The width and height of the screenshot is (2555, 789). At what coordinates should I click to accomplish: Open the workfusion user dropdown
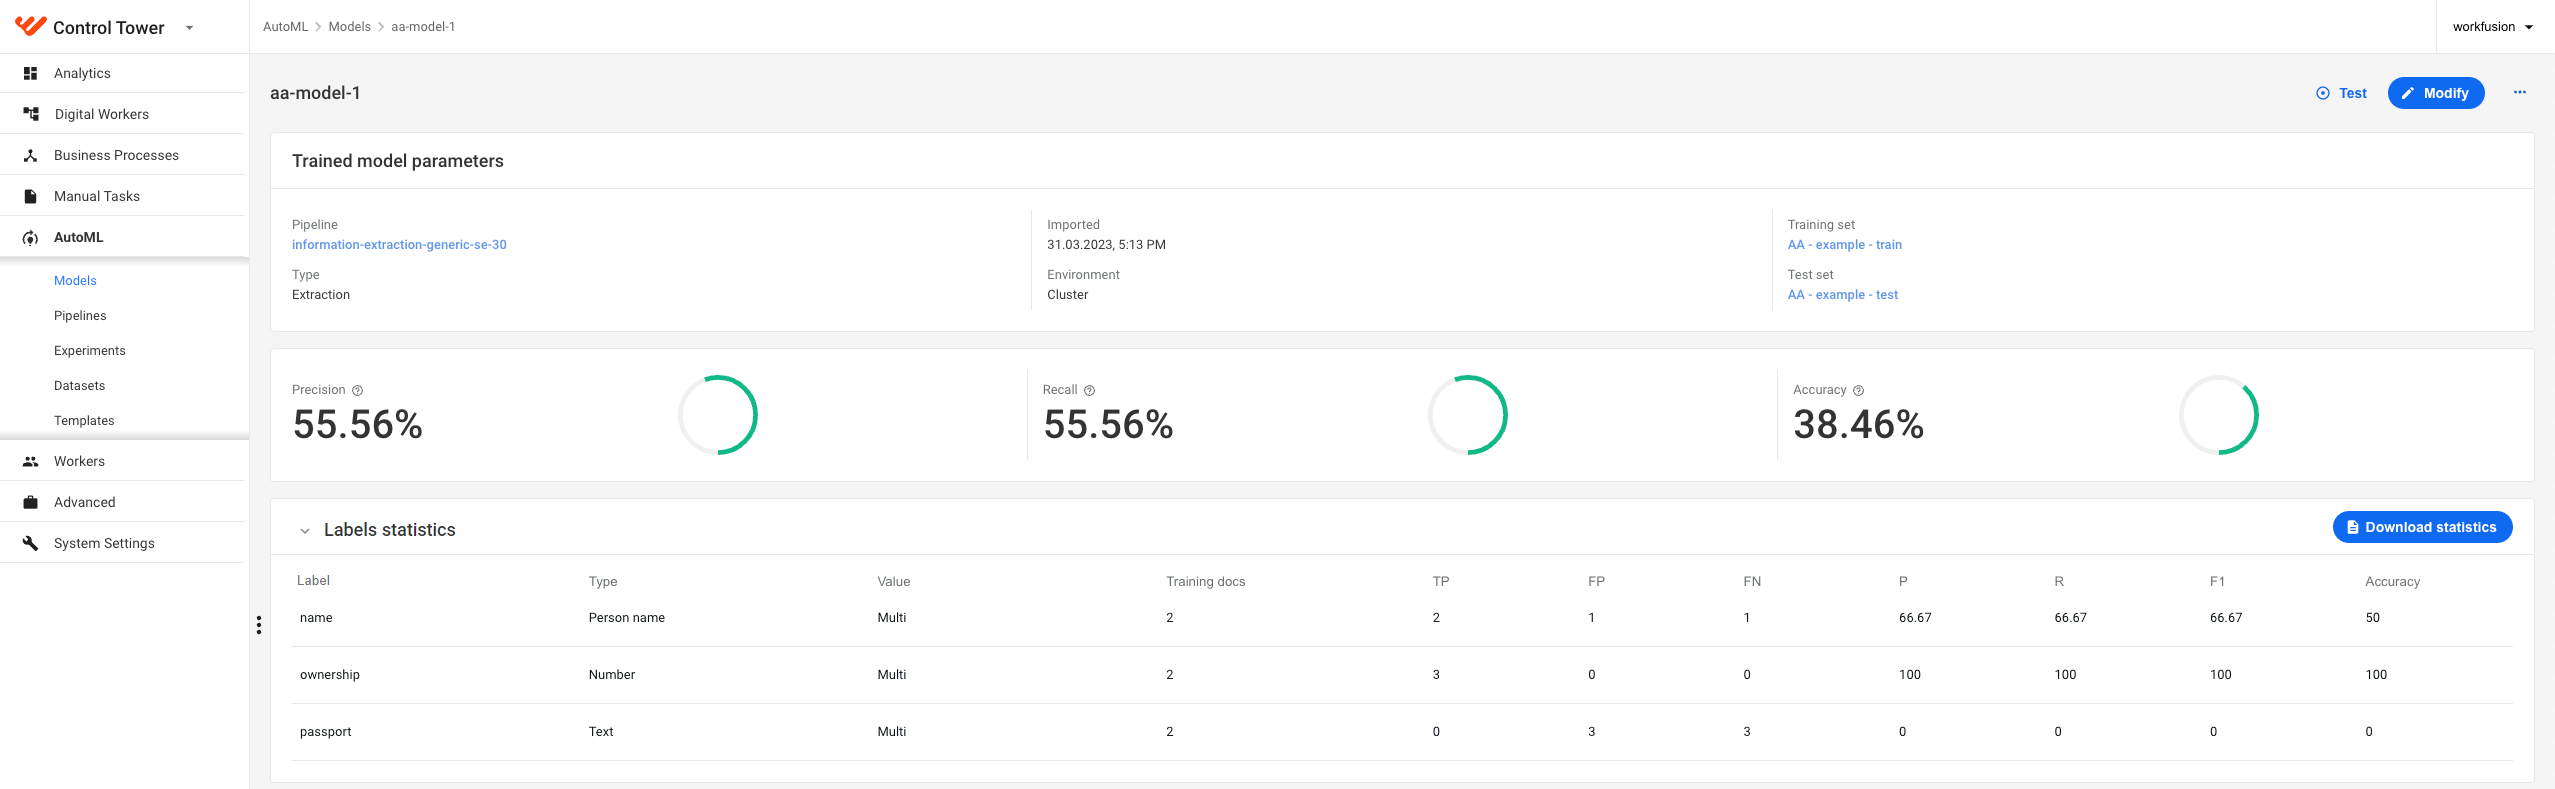pyautogui.click(x=2492, y=27)
